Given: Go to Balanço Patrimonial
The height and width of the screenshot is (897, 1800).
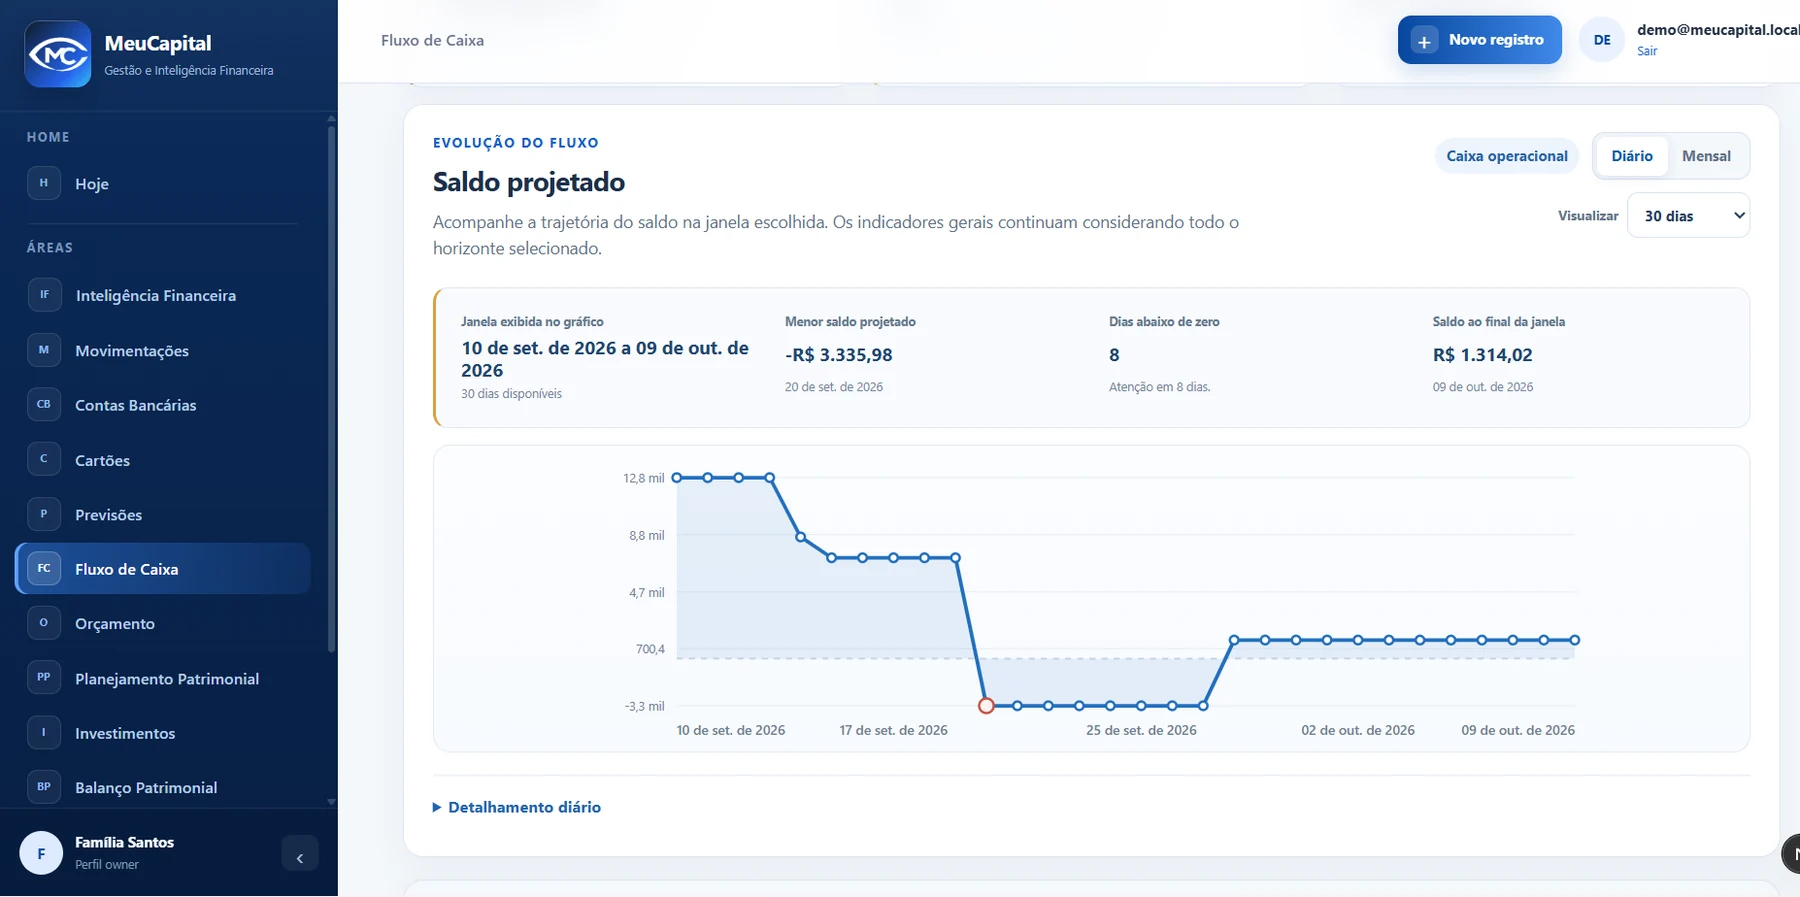Looking at the screenshot, I should 163,788.
